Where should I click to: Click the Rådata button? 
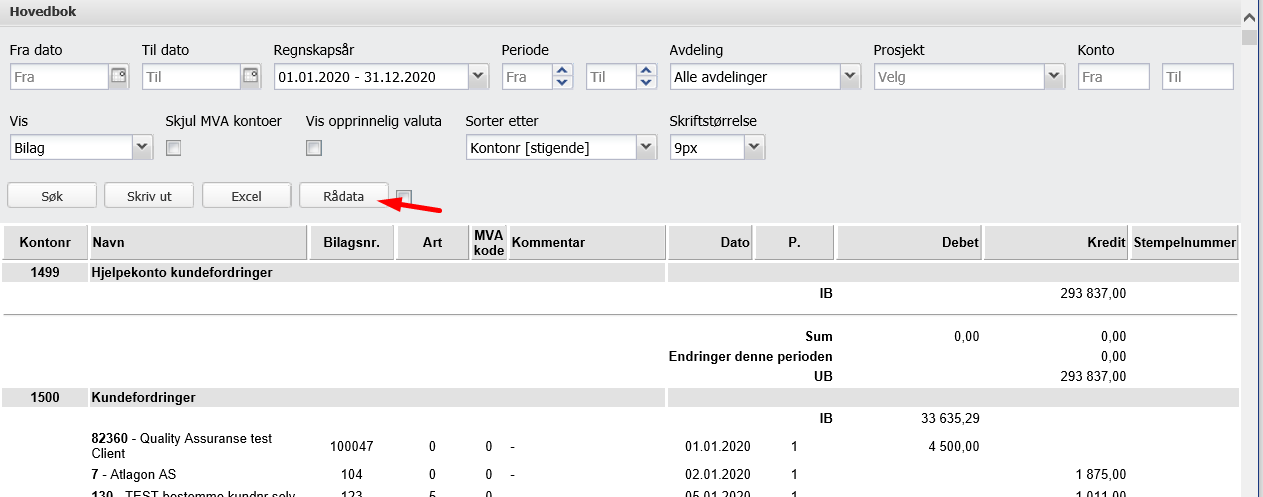343,196
